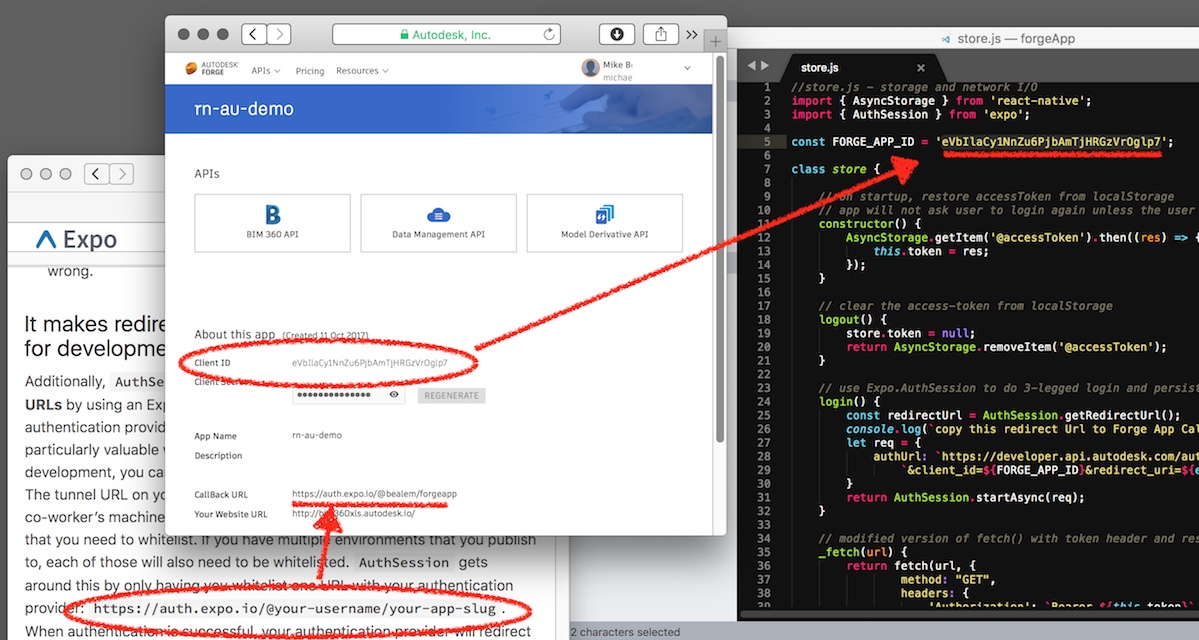
Task: Click Mike B's profile avatar
Action: tap(590, 68)
